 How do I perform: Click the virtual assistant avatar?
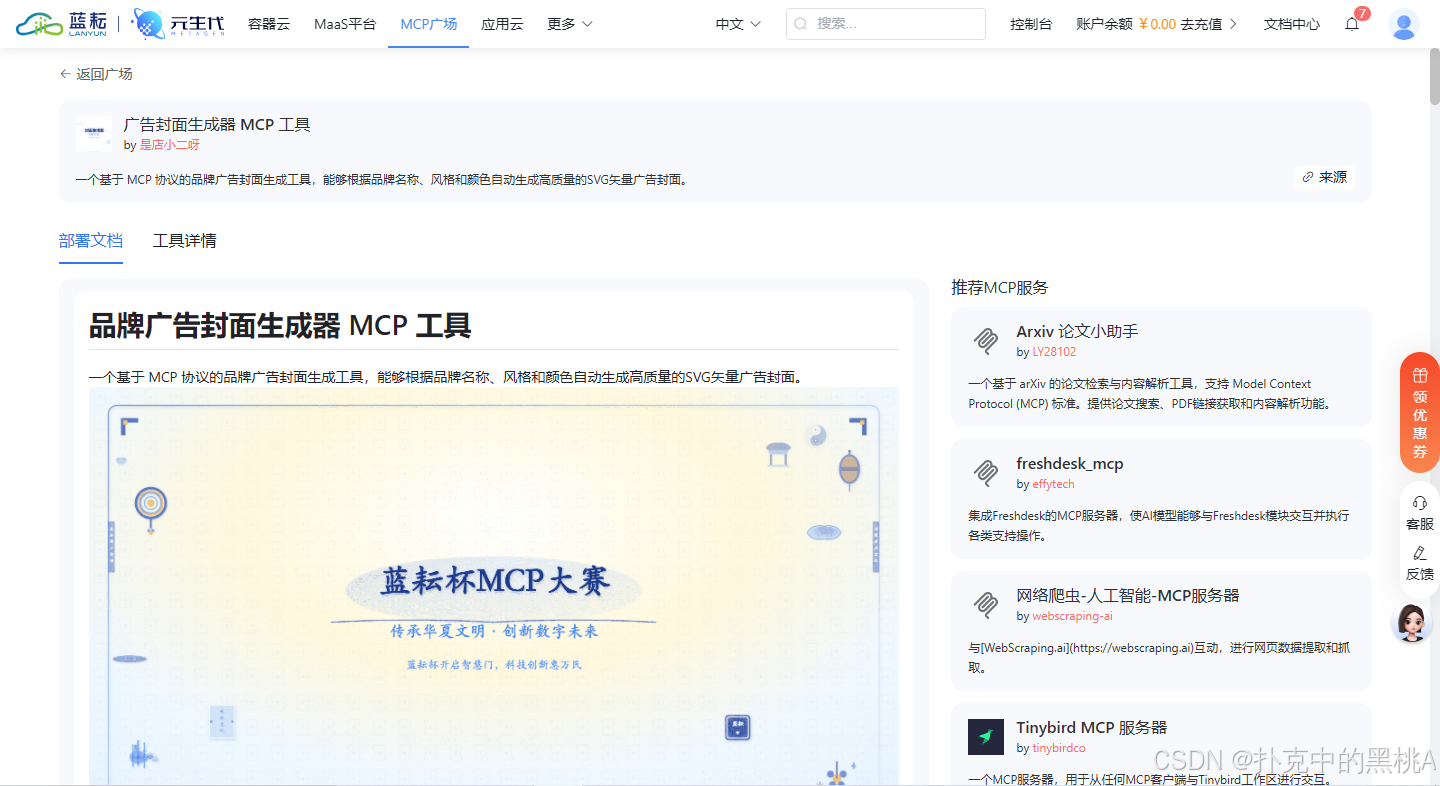1412,623
